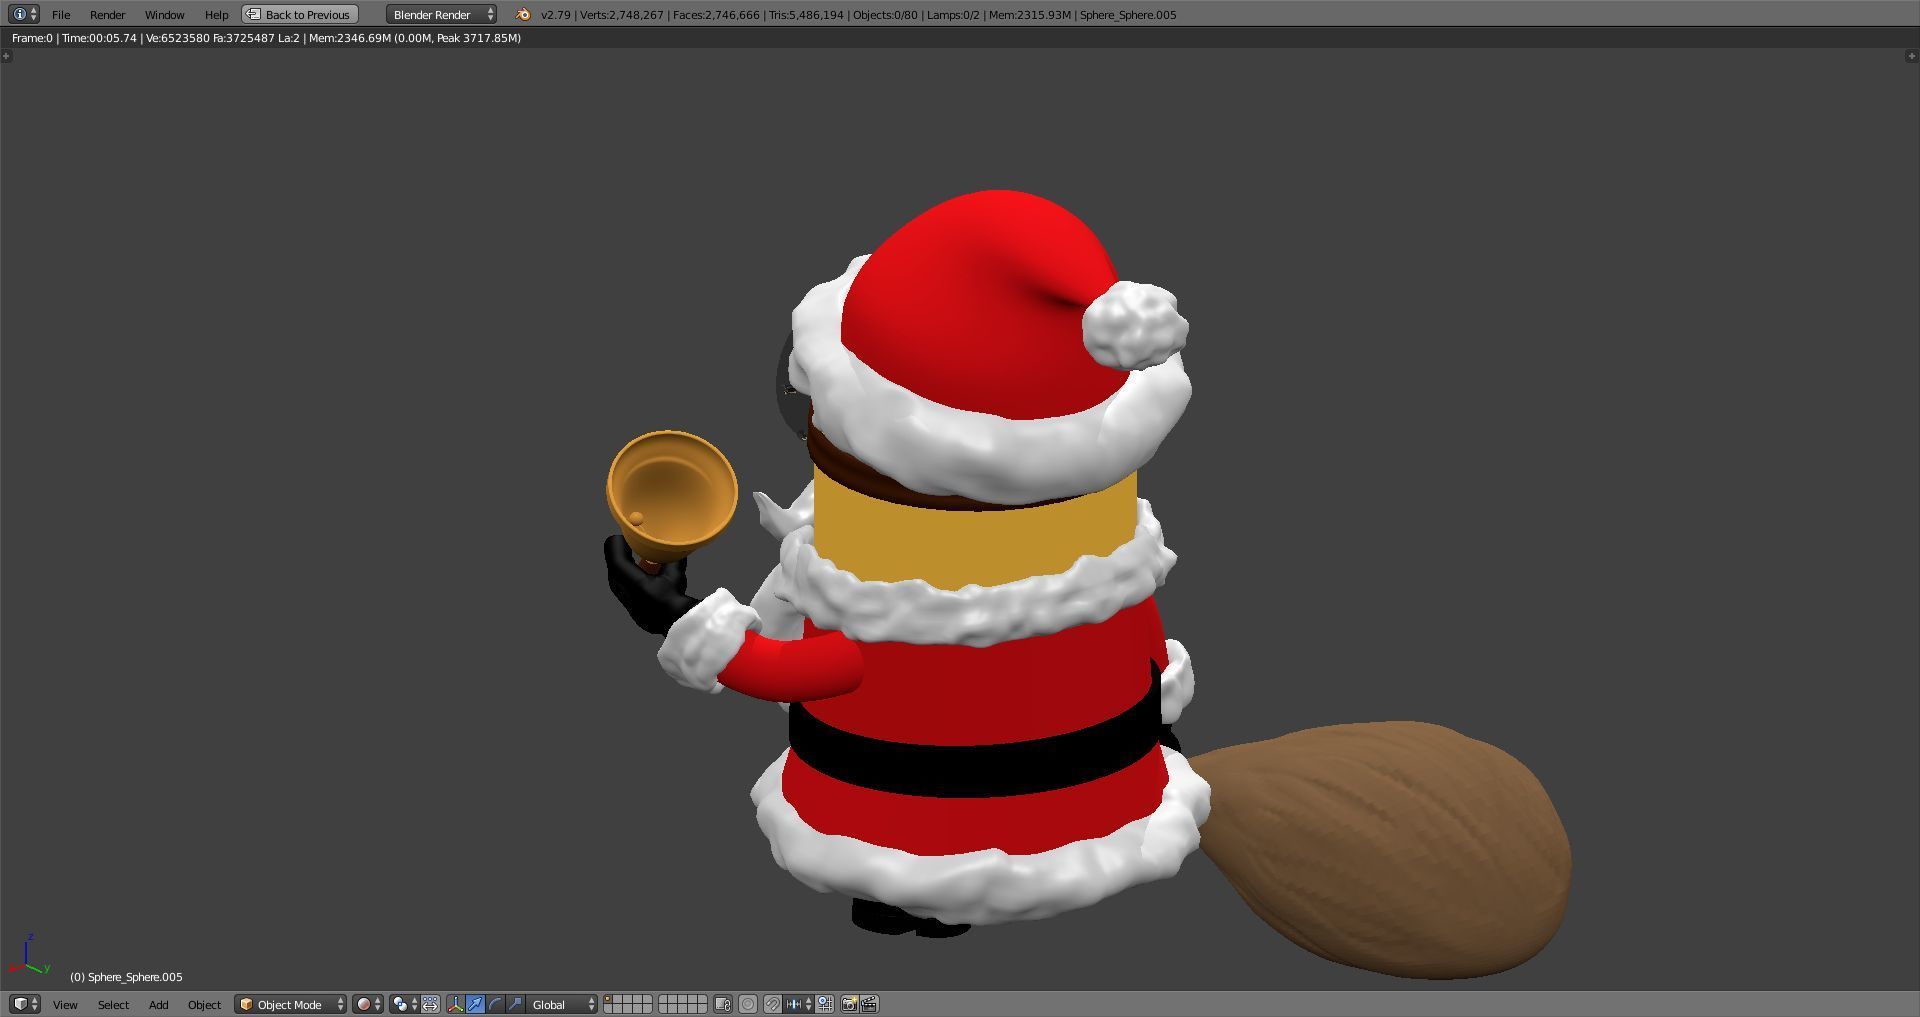1920x1017 pixels.
Task: Toggle the snap magnet icon
Action: [773, 1004]
